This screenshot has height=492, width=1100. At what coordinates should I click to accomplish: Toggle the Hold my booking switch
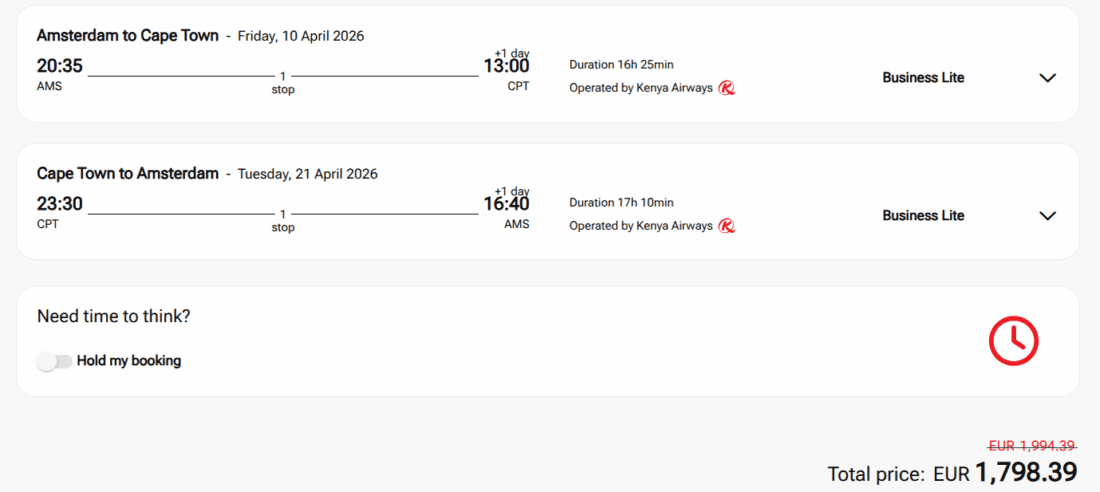pyautogui.click(x=55, y=361)
